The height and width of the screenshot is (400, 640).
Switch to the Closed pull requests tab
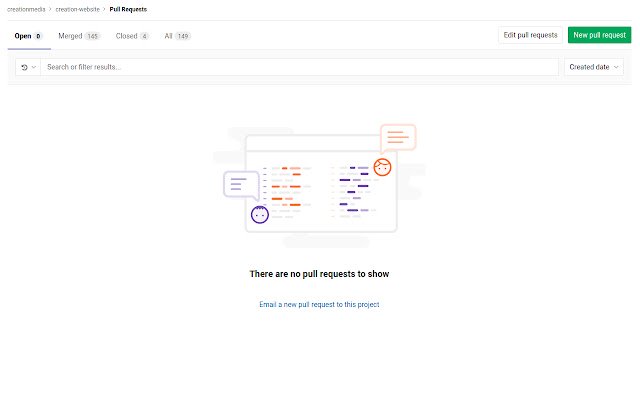coord(132,36)
